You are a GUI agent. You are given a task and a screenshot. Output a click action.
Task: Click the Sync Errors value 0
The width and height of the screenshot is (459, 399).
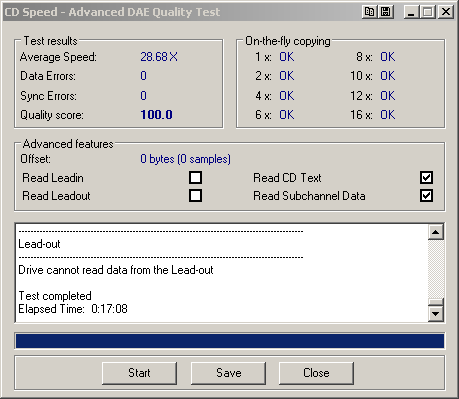(143, 96)
